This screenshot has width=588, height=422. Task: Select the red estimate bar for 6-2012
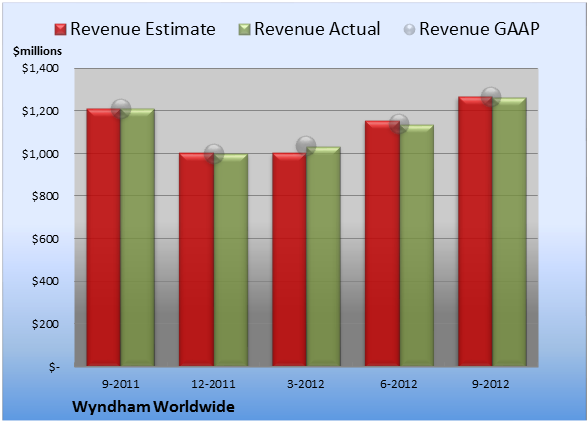click(382, 243)
